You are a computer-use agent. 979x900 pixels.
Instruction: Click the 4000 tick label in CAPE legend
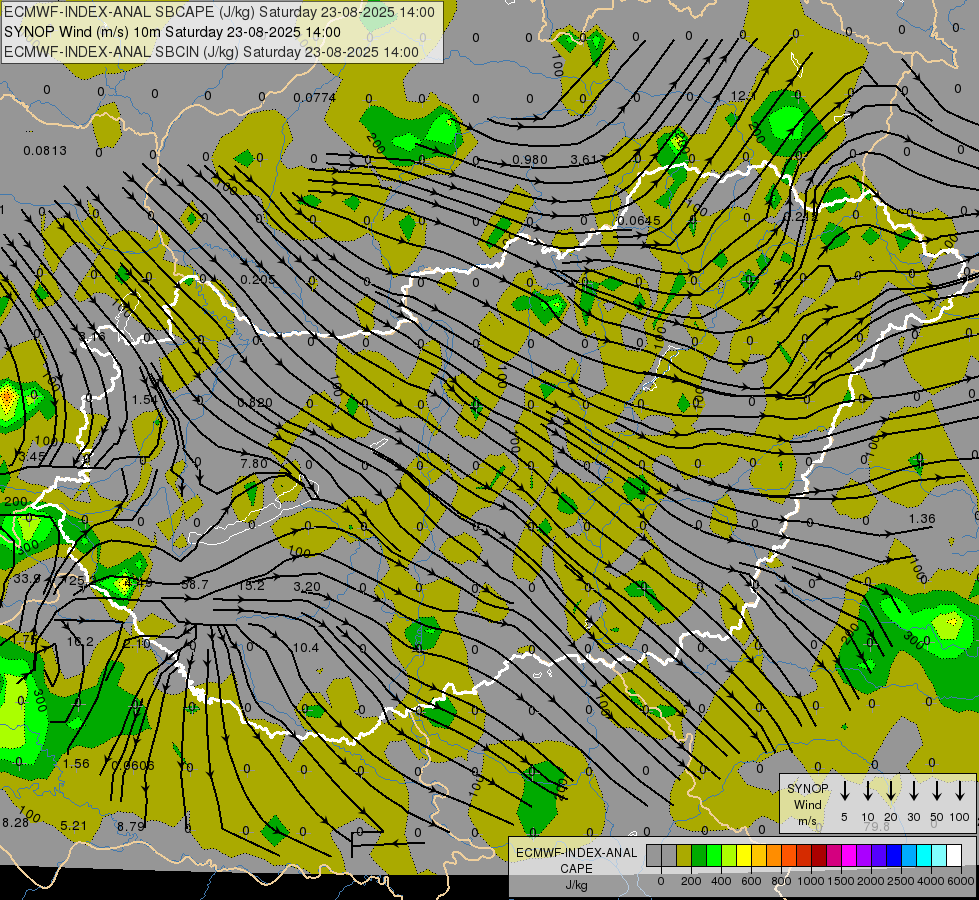tap(931, 881)
